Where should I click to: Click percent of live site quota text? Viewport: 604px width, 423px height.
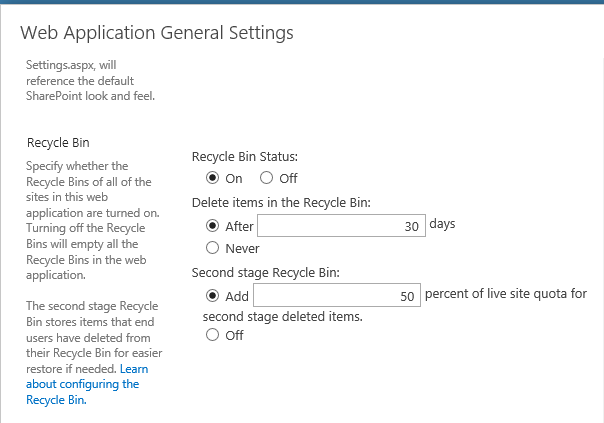508,295
